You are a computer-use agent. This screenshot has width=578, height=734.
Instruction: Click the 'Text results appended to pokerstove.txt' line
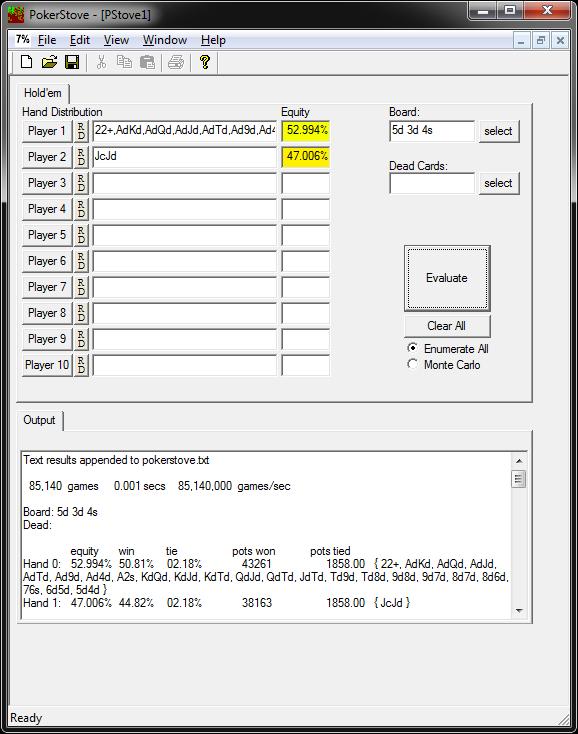coord(116,460)
